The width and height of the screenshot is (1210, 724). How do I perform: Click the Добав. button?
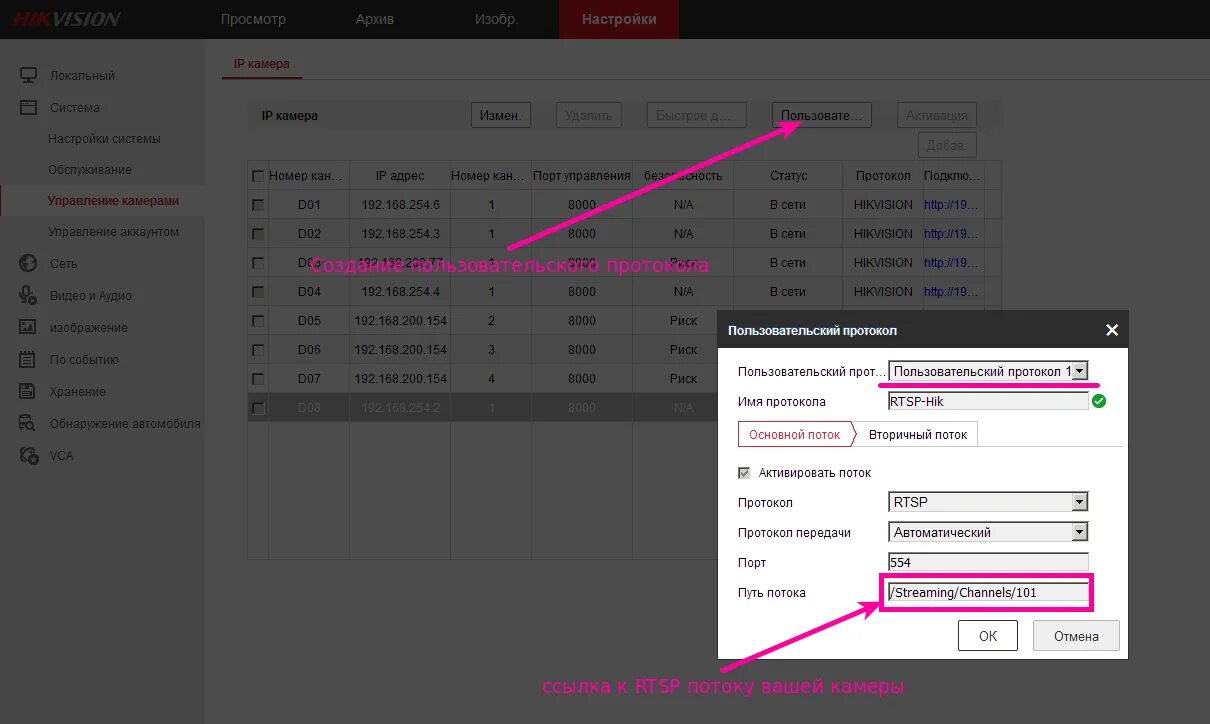(x=946, y=145)
